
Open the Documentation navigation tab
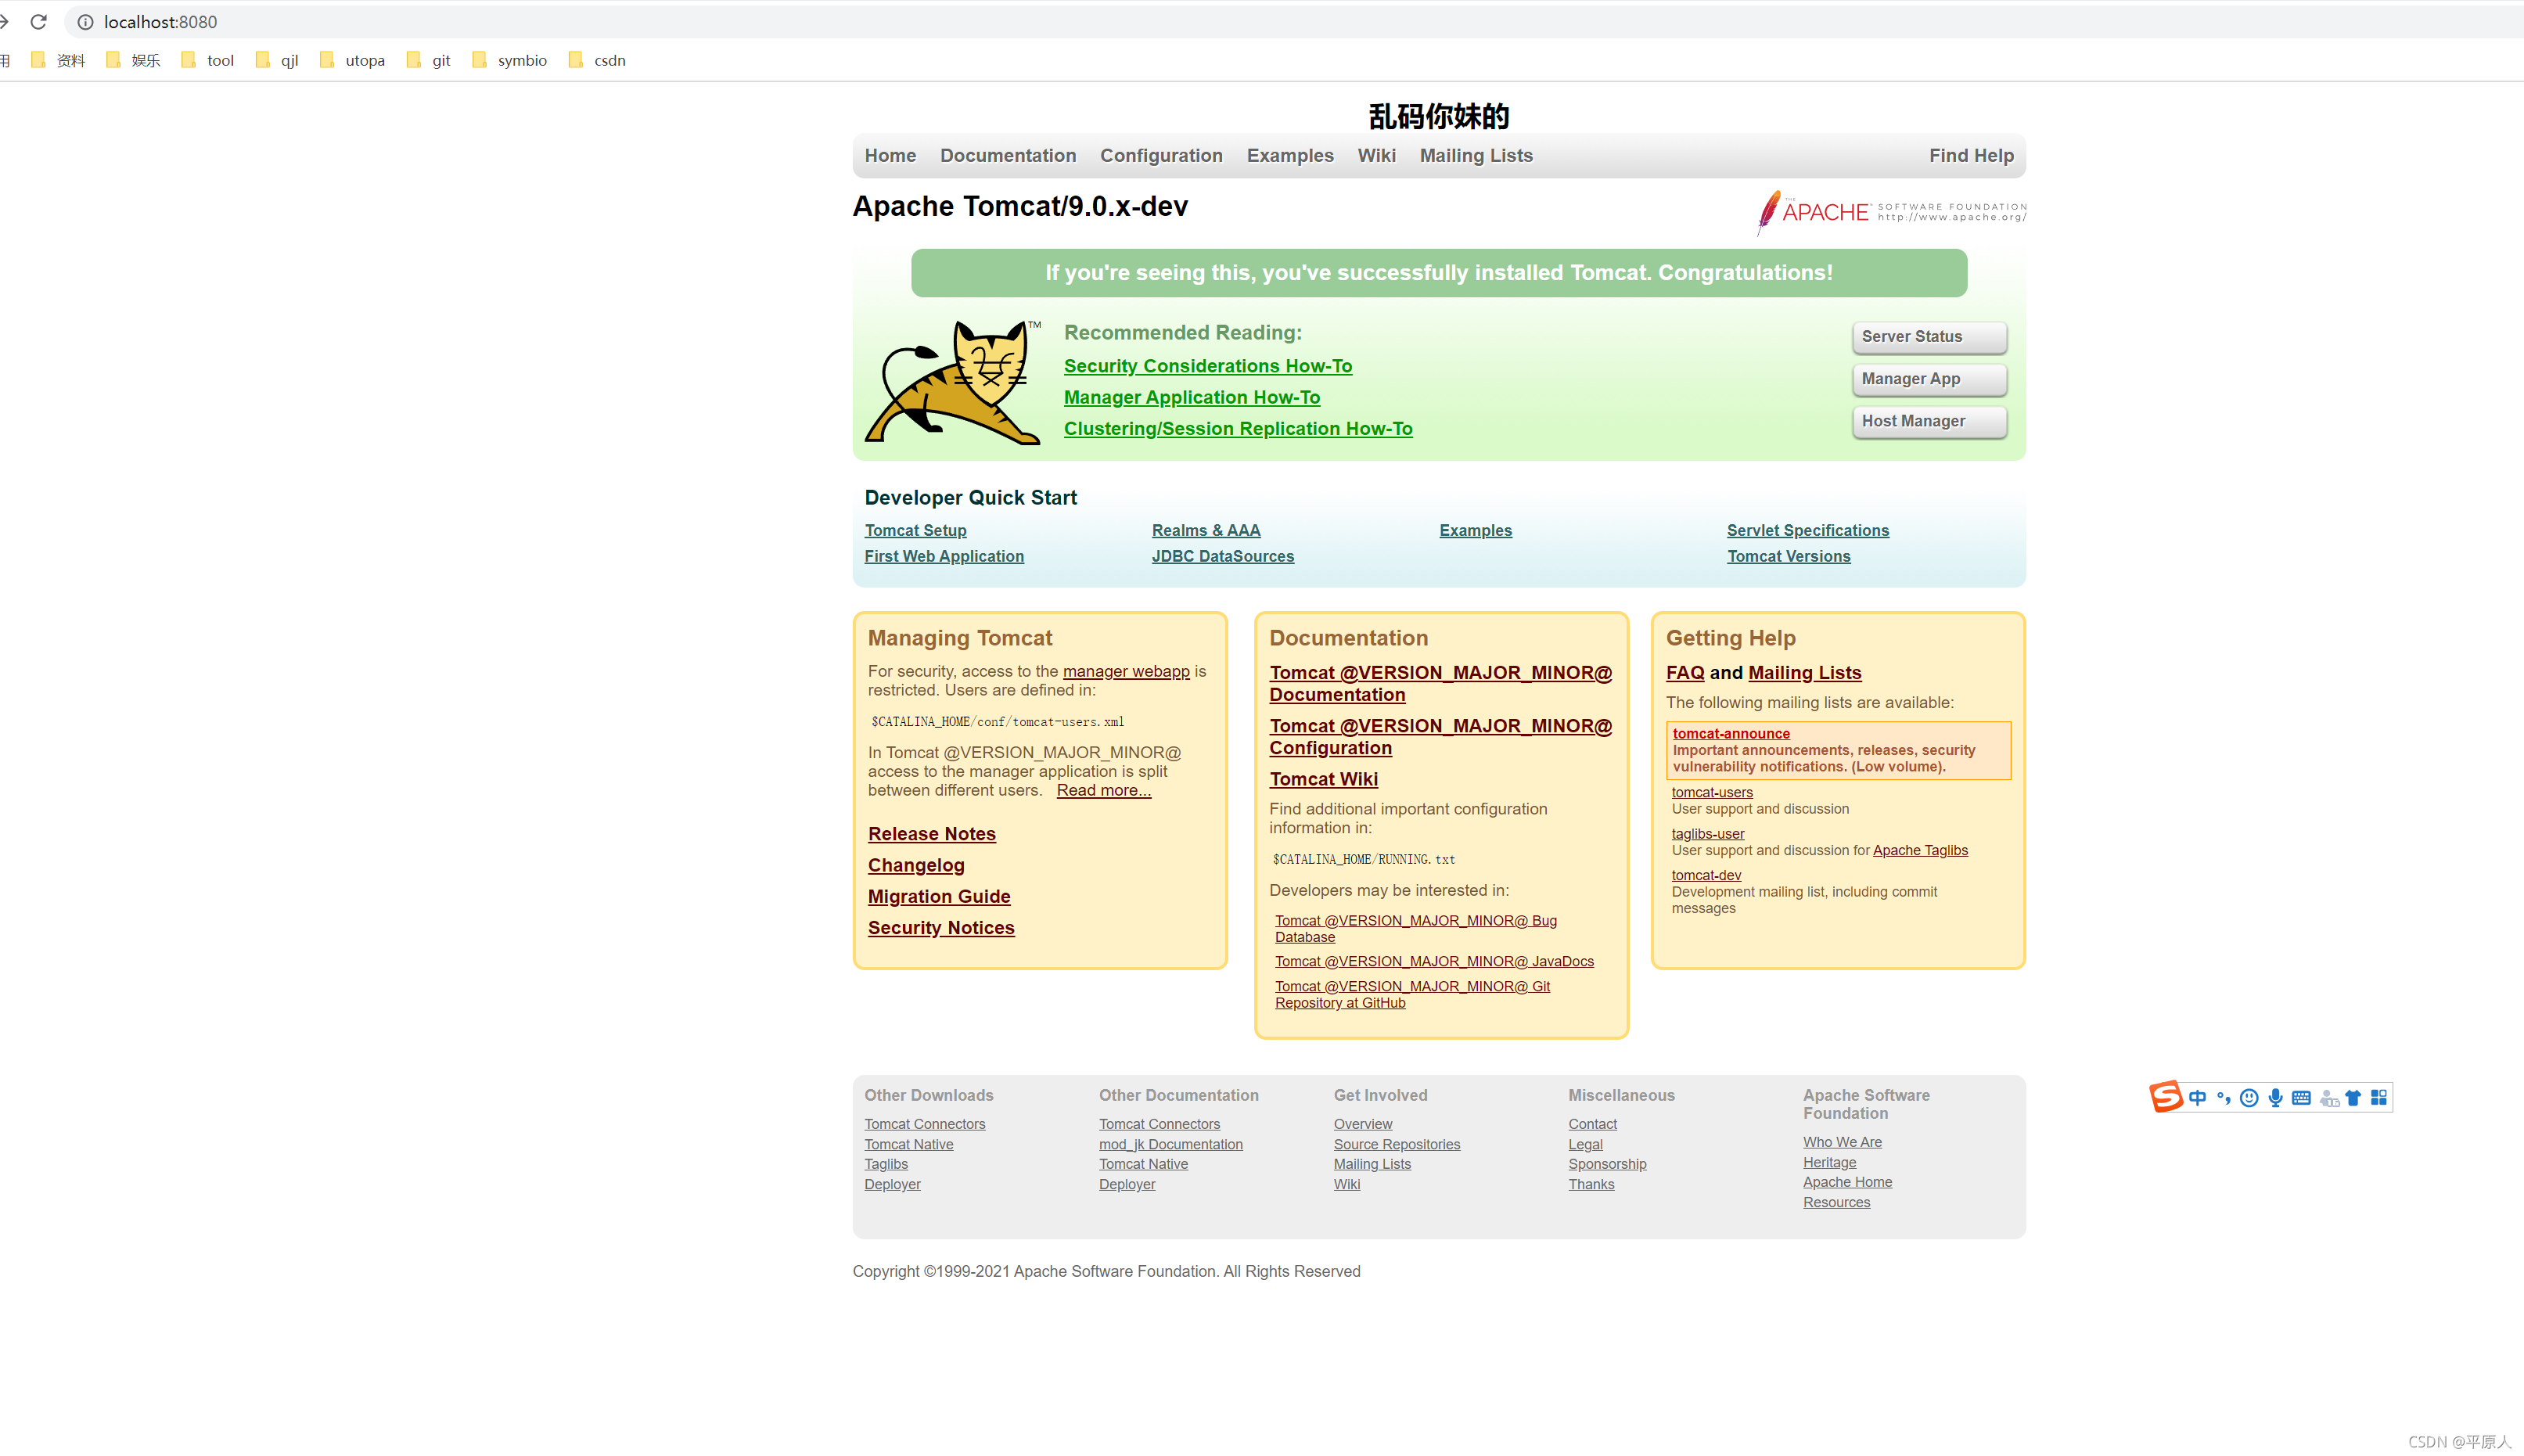point(1007,155)
